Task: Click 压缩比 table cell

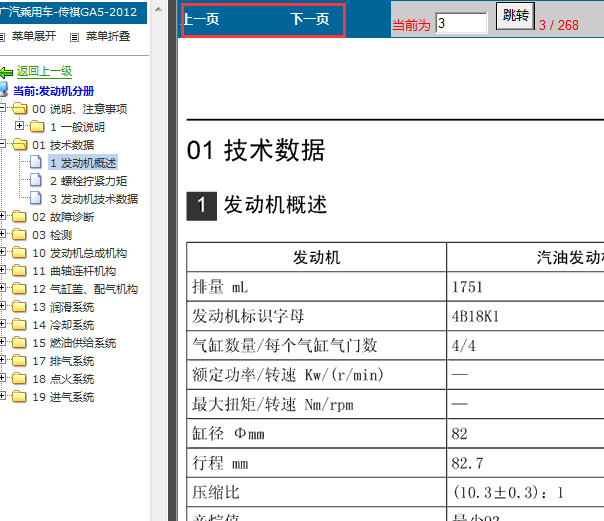Action: tap(317, 493)
